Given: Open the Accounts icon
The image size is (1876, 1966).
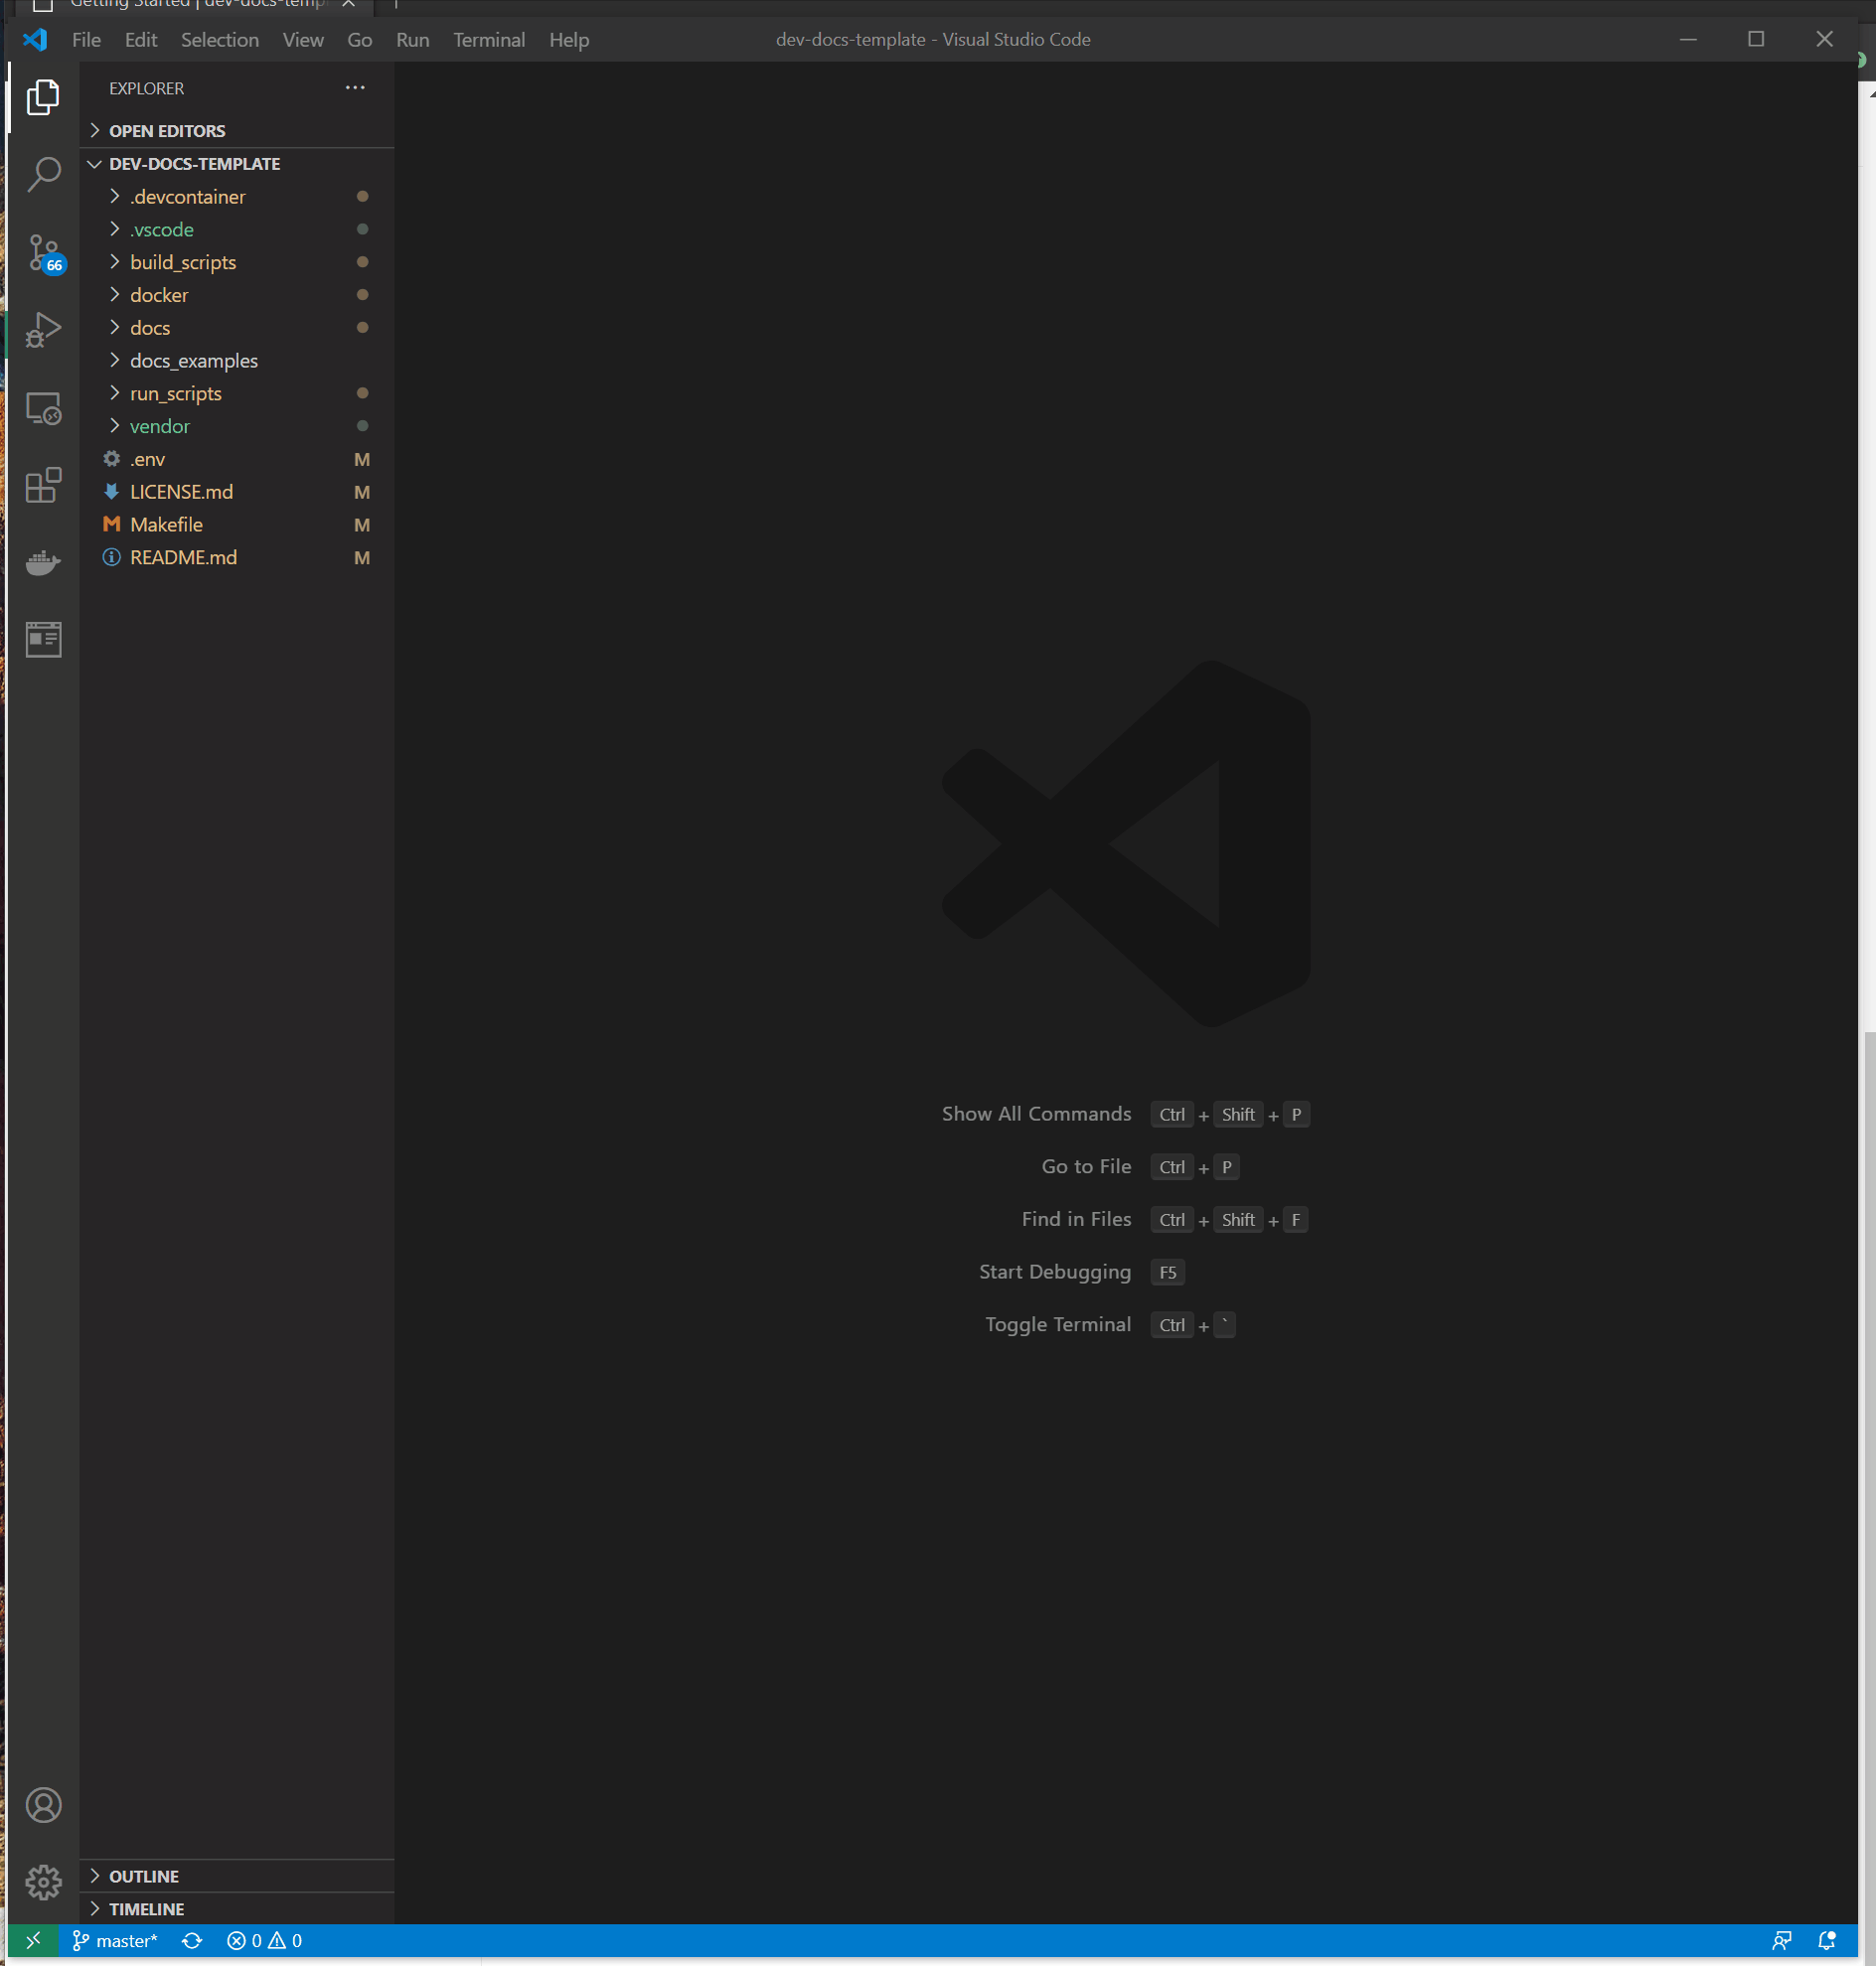Looking at the screenshot, I should [43, 1805].
